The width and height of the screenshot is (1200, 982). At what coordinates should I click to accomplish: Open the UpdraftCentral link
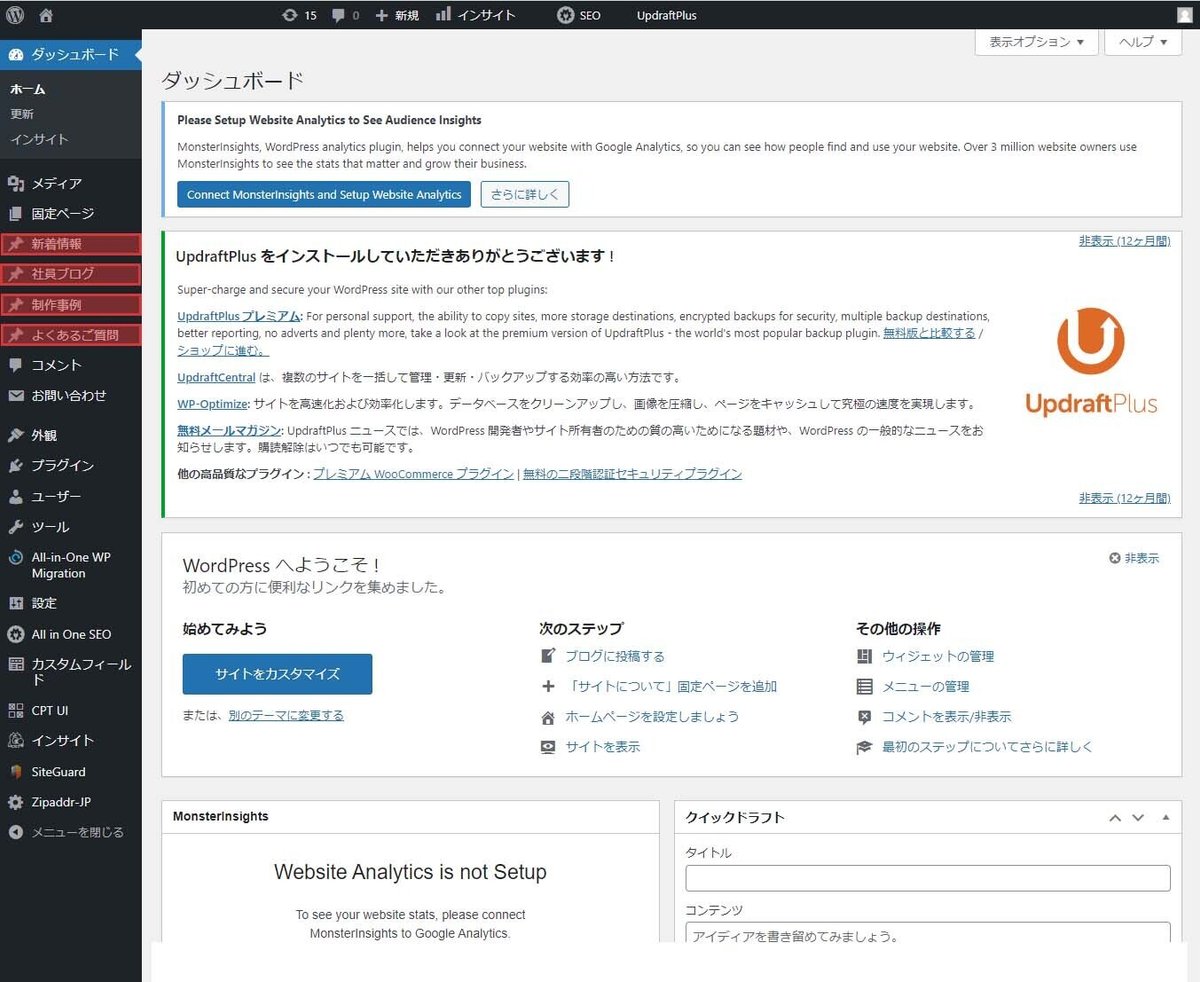pos(216,377)
